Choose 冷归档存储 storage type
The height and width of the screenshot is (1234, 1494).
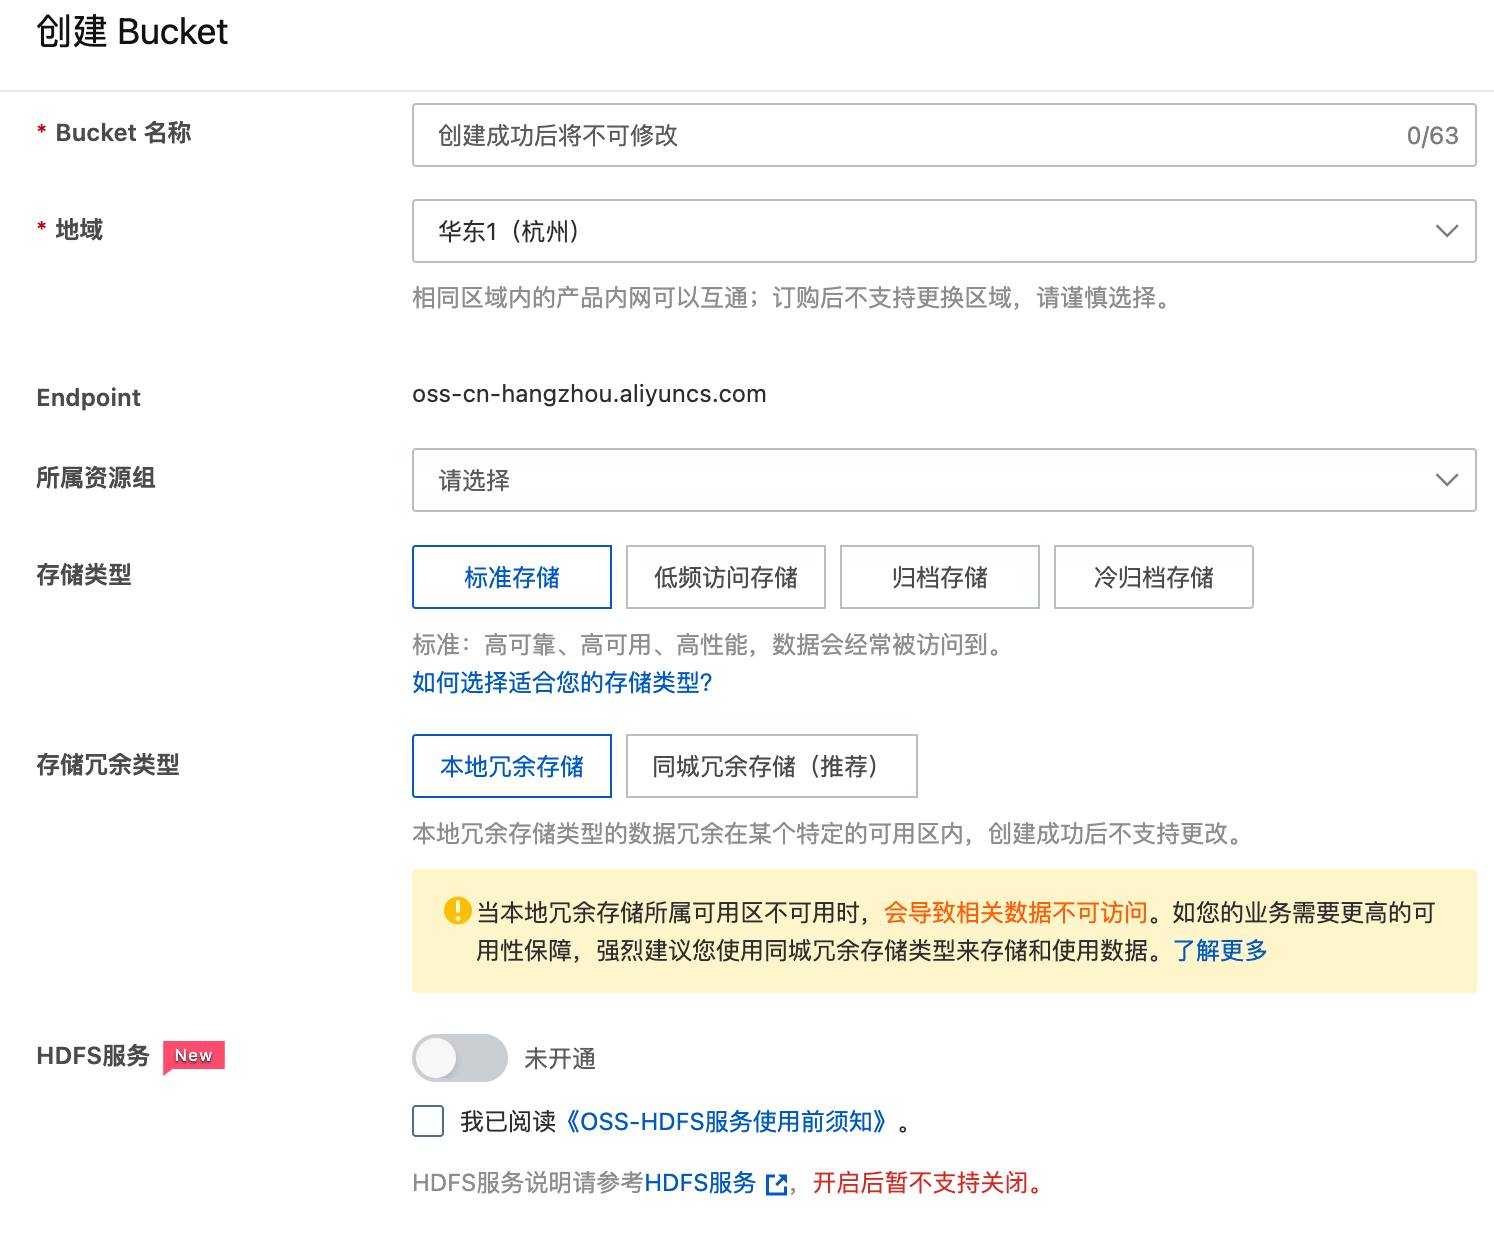[1153, 577]
